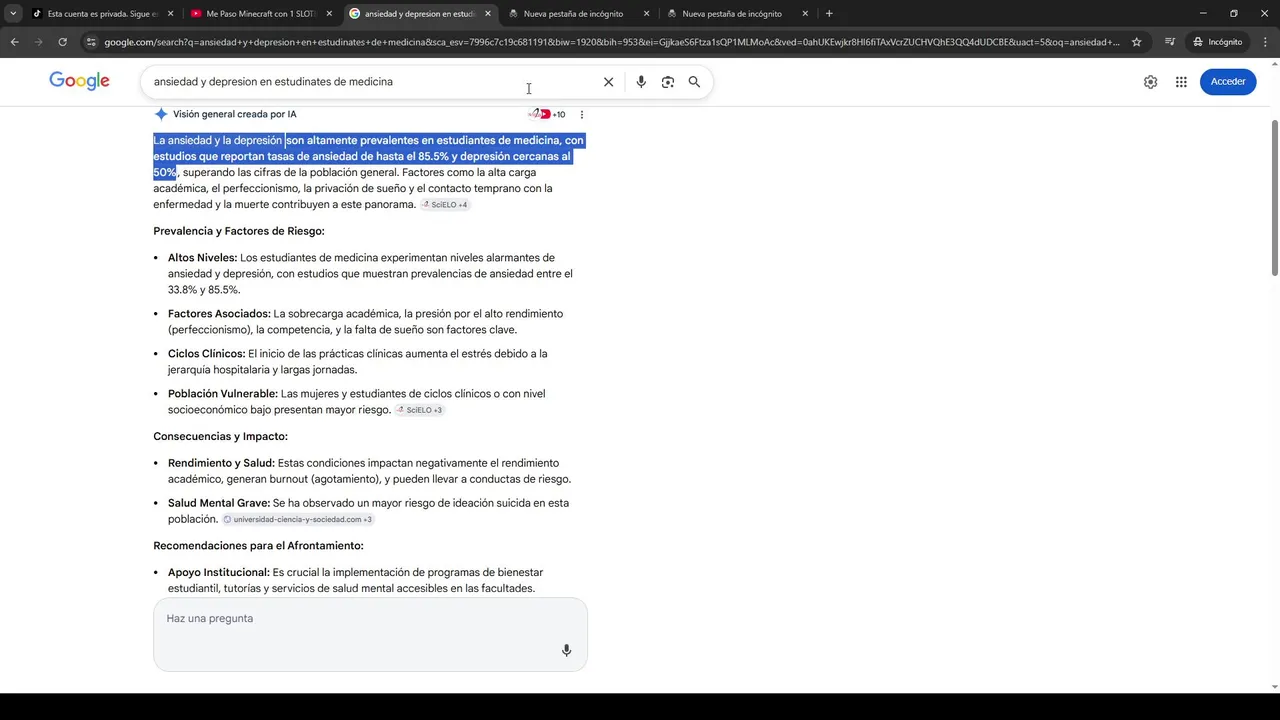Open Chrome three-dot menu
The image size is (1280, 720).
(1265, 42)
